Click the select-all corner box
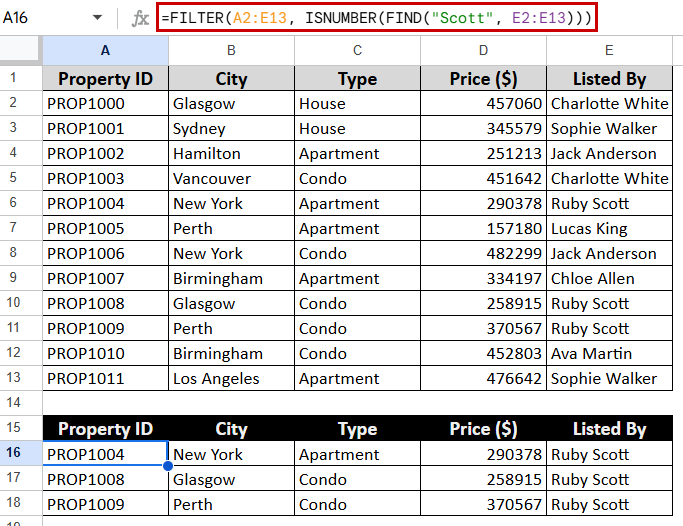The image size is (683, 526). click(x=21, y=49)
